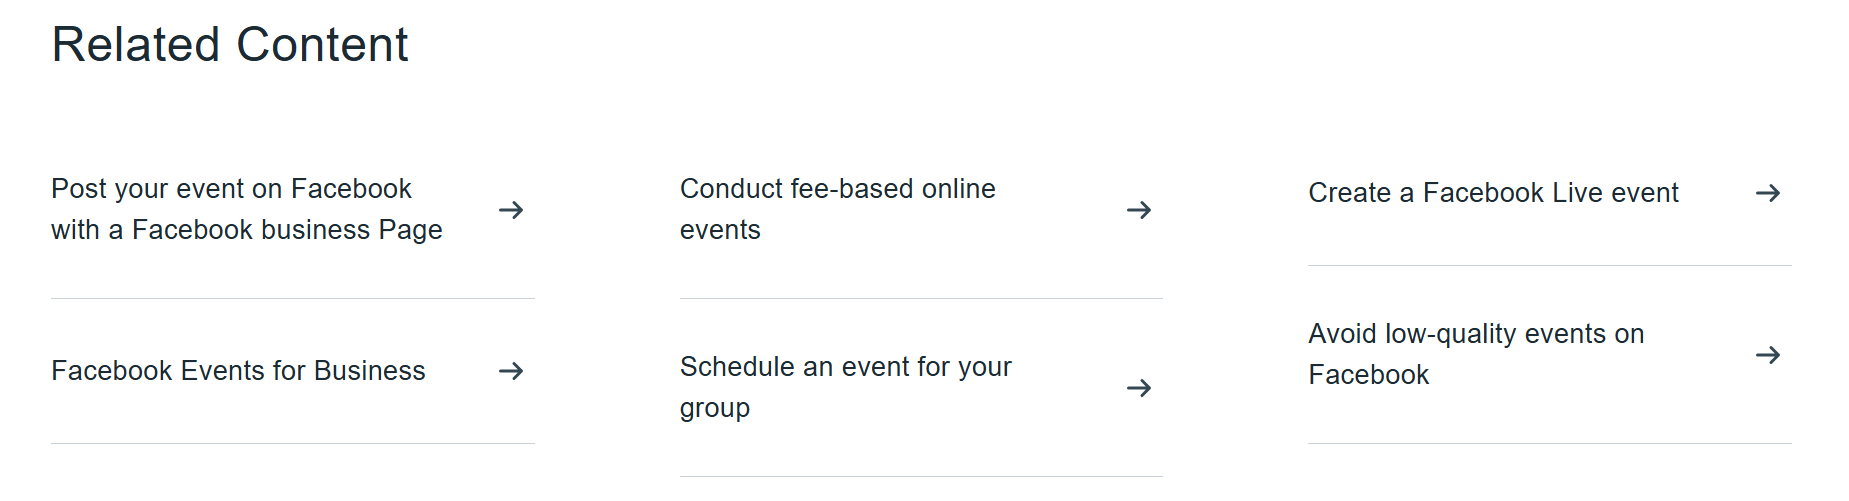
Task: Click arrow for Conduct fee-based online events
Action: (x=1139, y=210)
